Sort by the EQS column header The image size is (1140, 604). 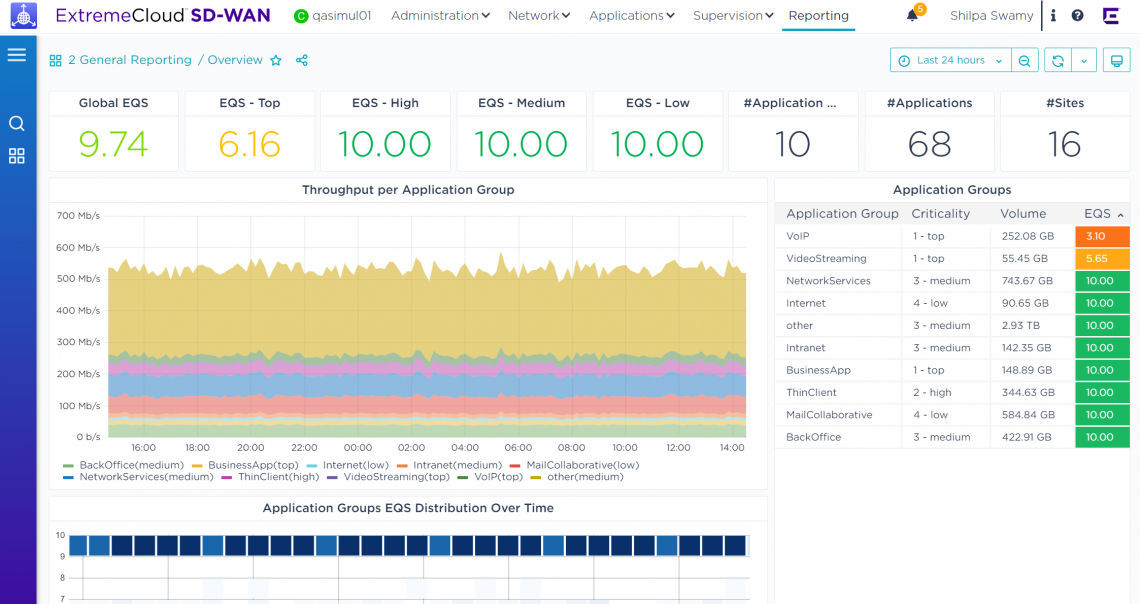[1100, 213]
